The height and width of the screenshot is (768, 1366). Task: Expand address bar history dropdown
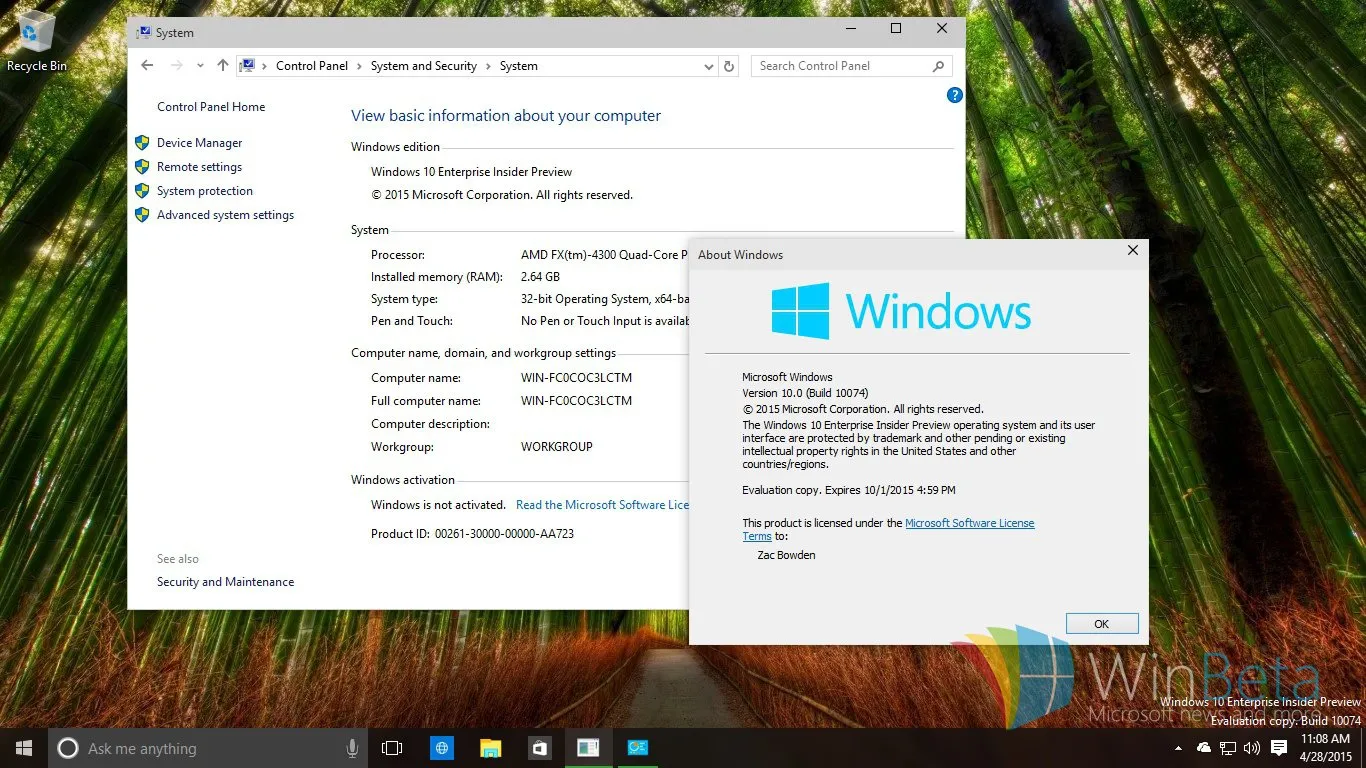(x=708, y=66)
